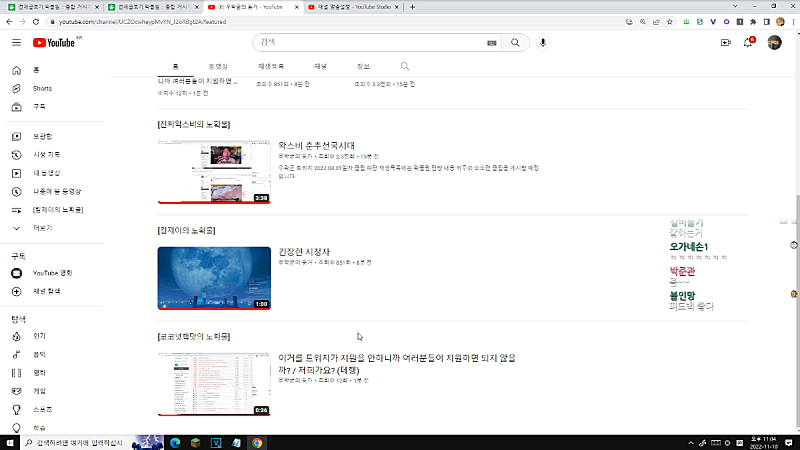Open 스포츠 (sports) in explore section
800x450 pixels.
click(42, 410)
